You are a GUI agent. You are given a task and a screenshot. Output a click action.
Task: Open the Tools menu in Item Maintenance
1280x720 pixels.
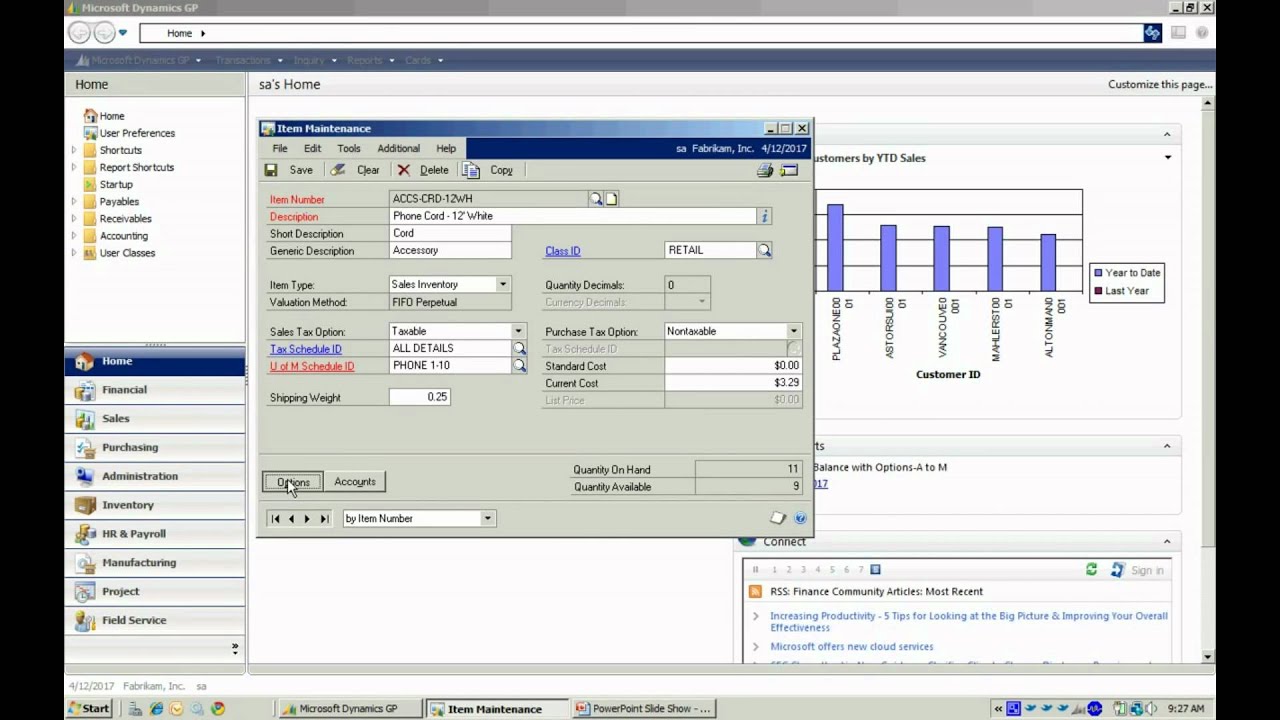(x=348, y=148)
